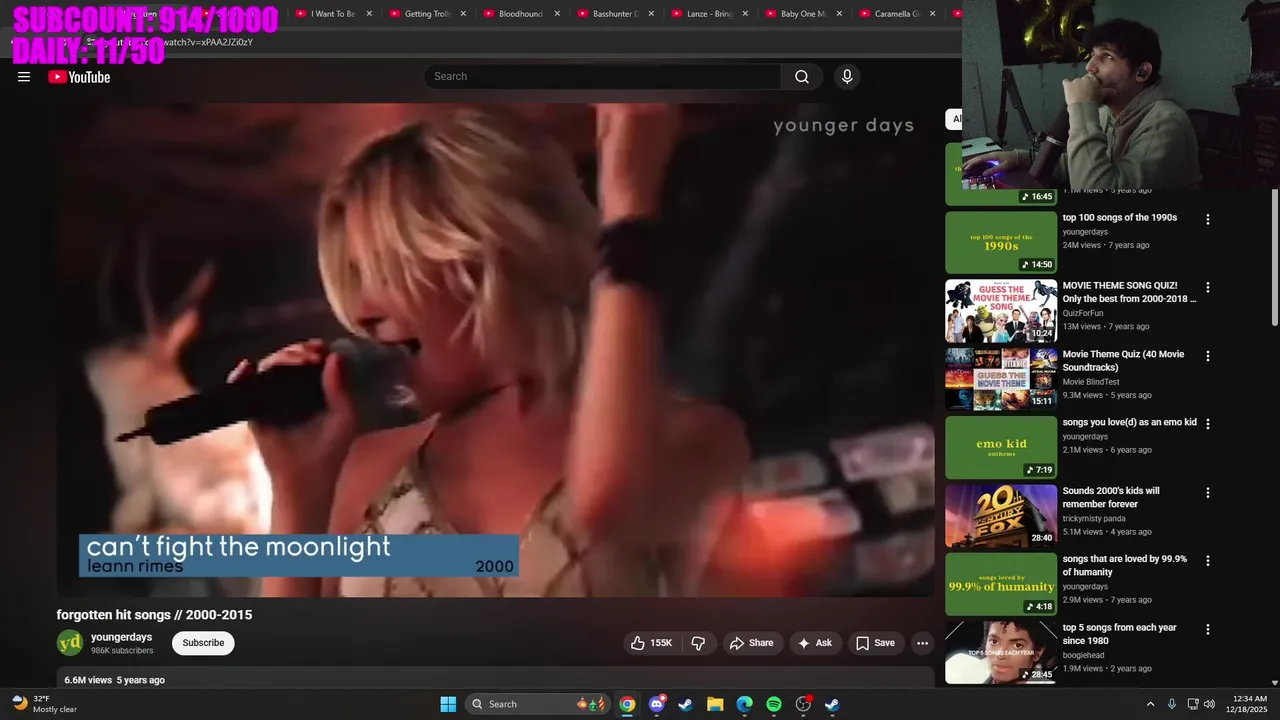Open 'Movie Theme Quiz (40 Movie Soundtracks)' thumbnail

(1001, 379)
